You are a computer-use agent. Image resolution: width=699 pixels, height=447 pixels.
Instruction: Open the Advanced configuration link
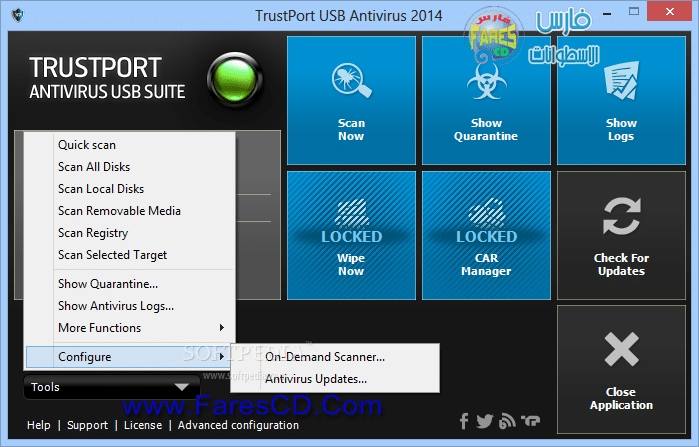tap(238, 425)
